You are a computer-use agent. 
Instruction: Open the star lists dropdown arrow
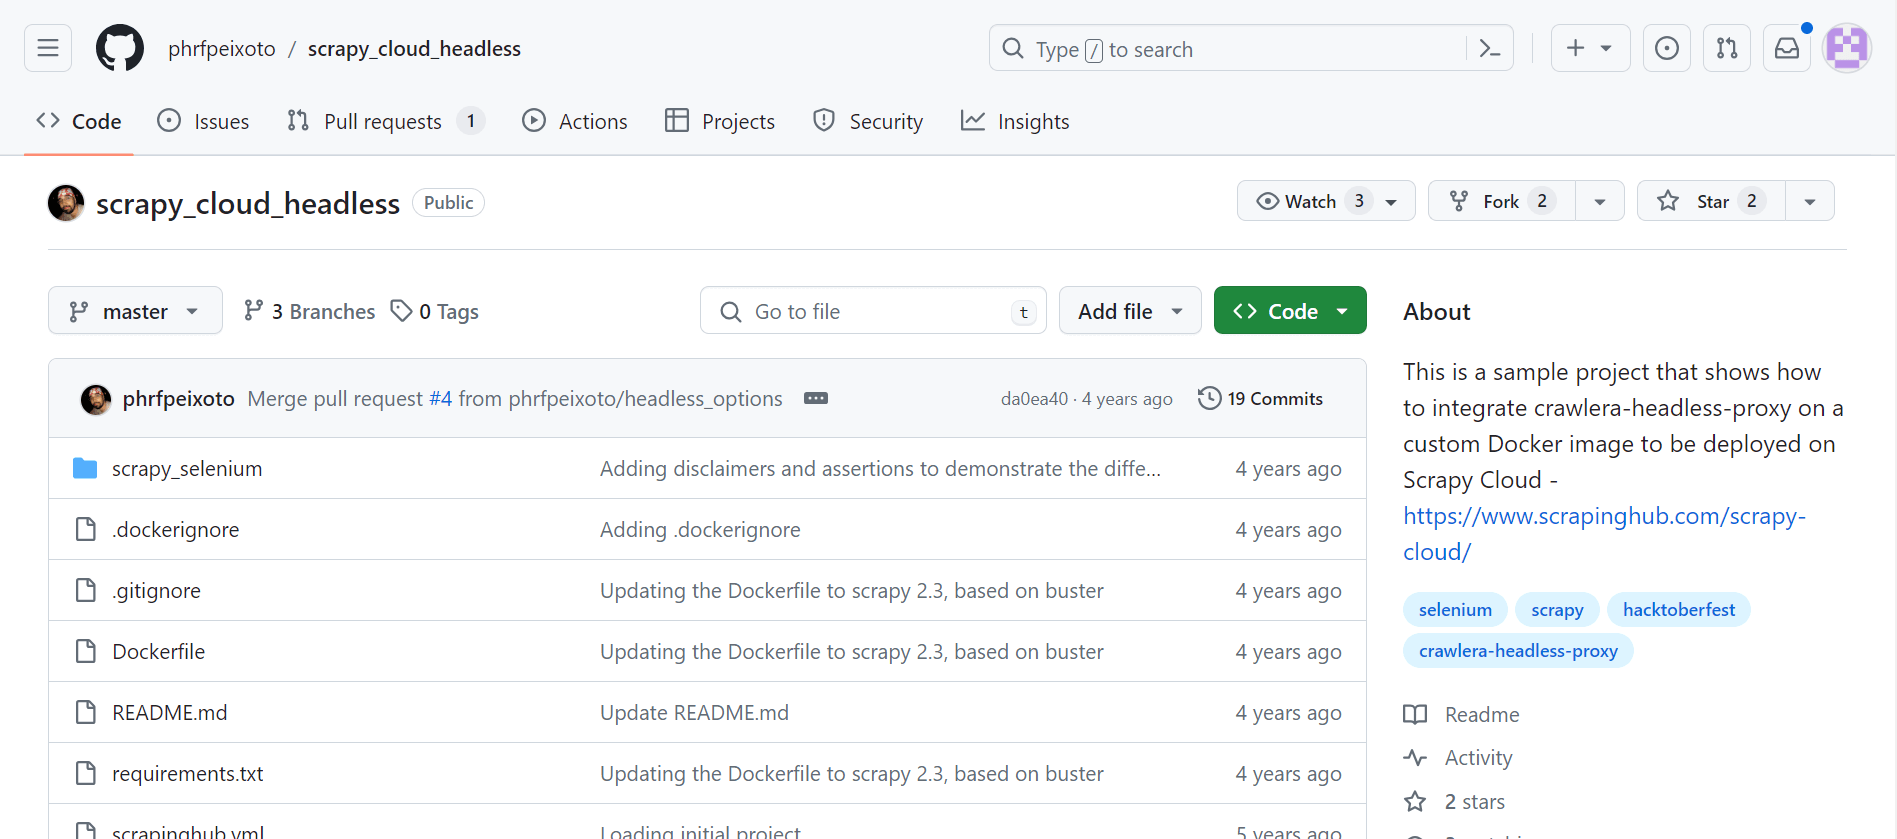coord(1809,201)
